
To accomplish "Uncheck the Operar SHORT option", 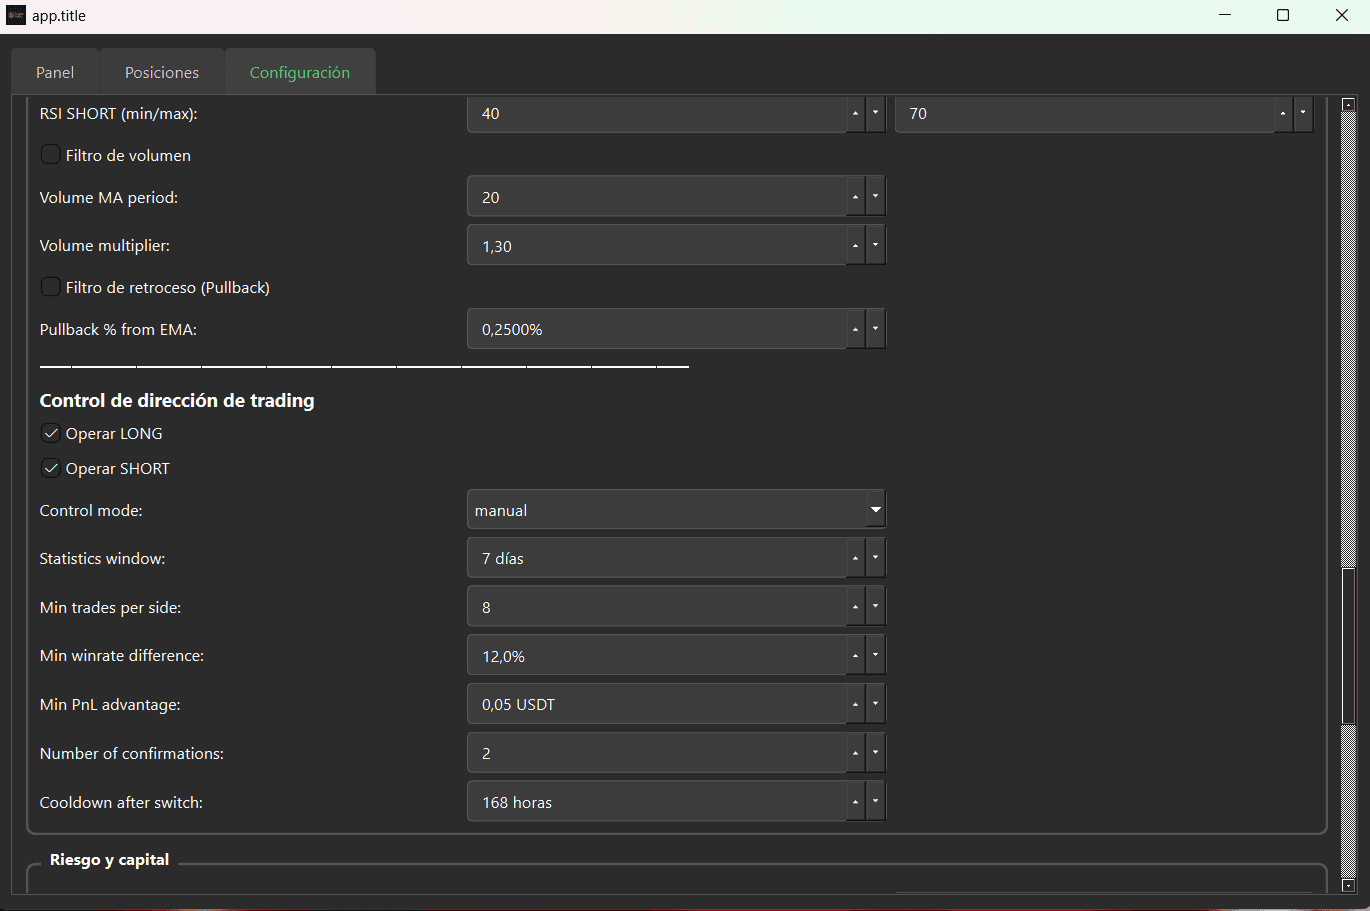I will tap(50, 467).
